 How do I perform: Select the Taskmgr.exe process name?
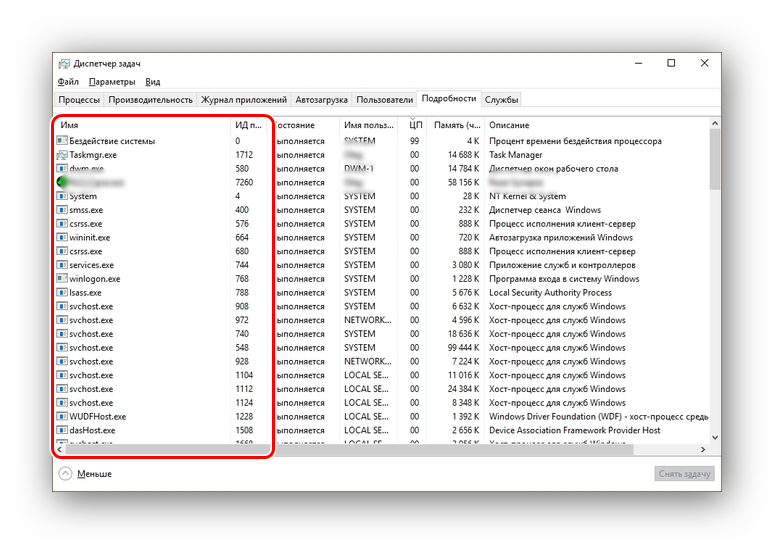[x=93, y=155]
